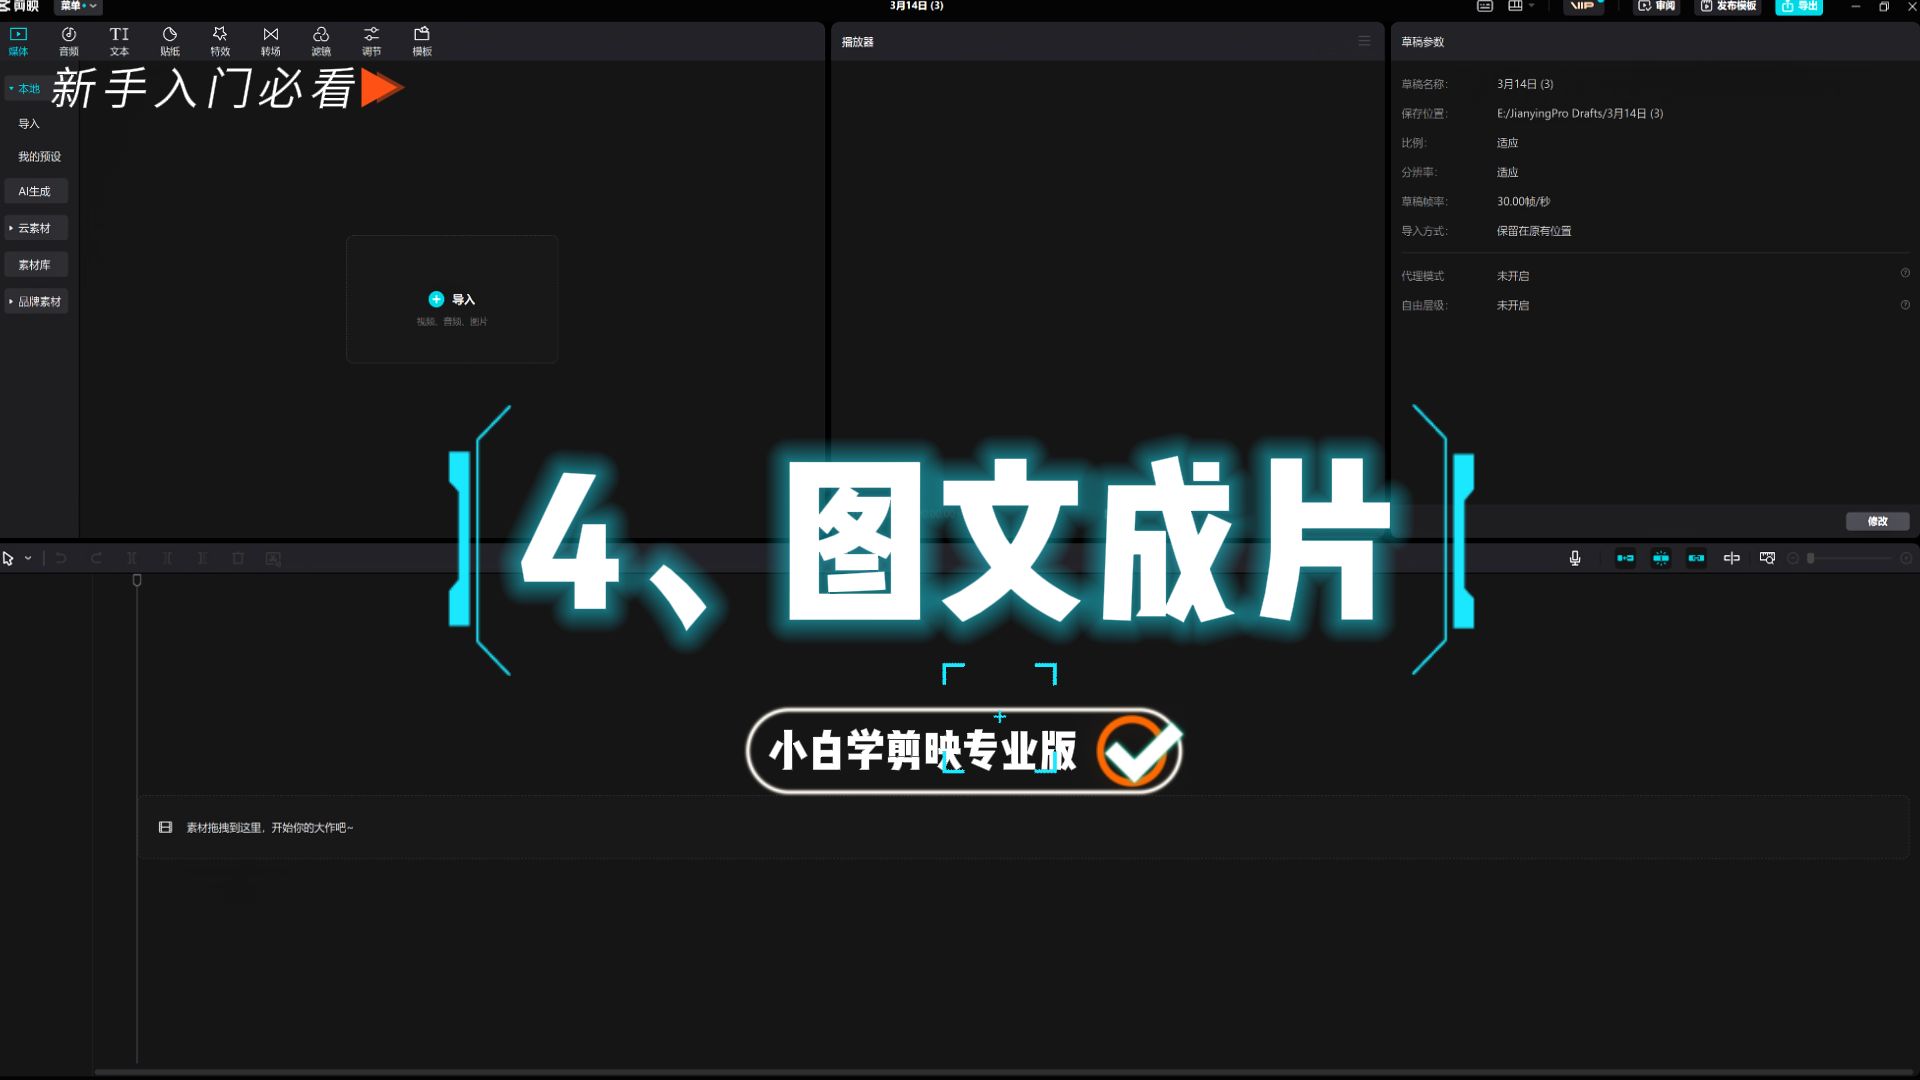
Task: Click the 草稿参数 panel title
Action: coord(1422,42)
